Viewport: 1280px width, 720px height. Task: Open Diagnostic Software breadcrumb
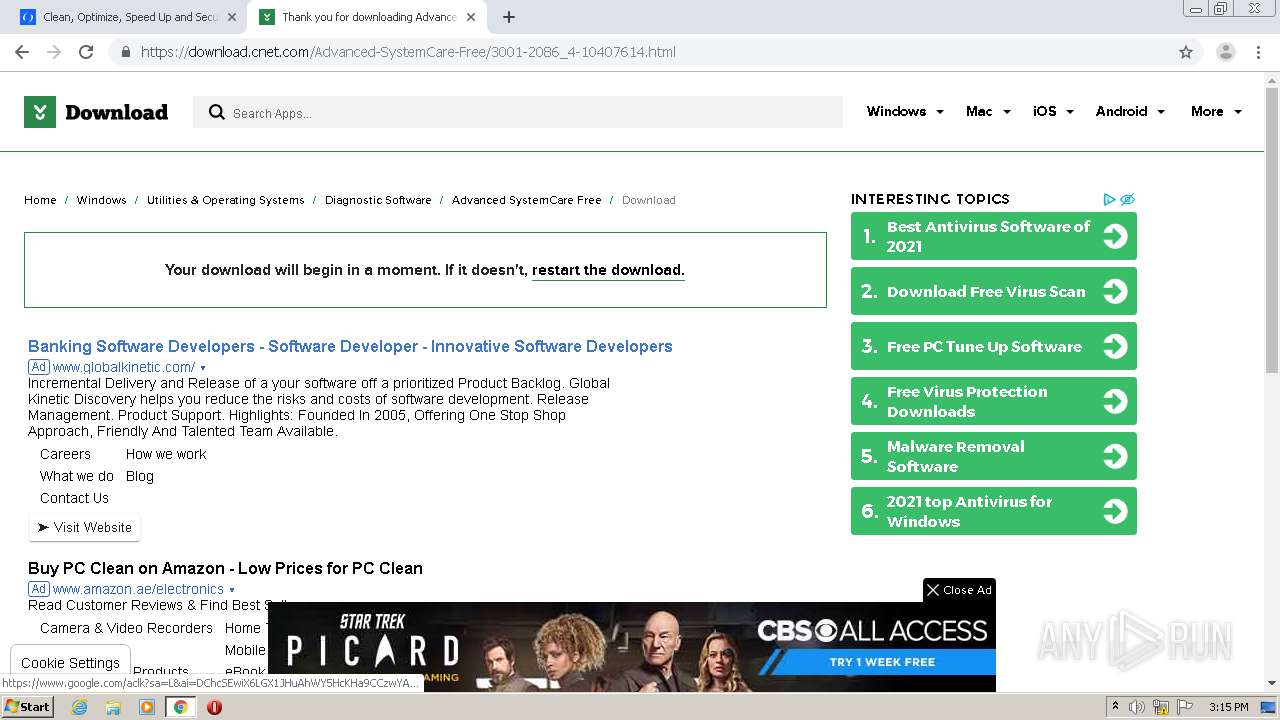click(378, 200)
